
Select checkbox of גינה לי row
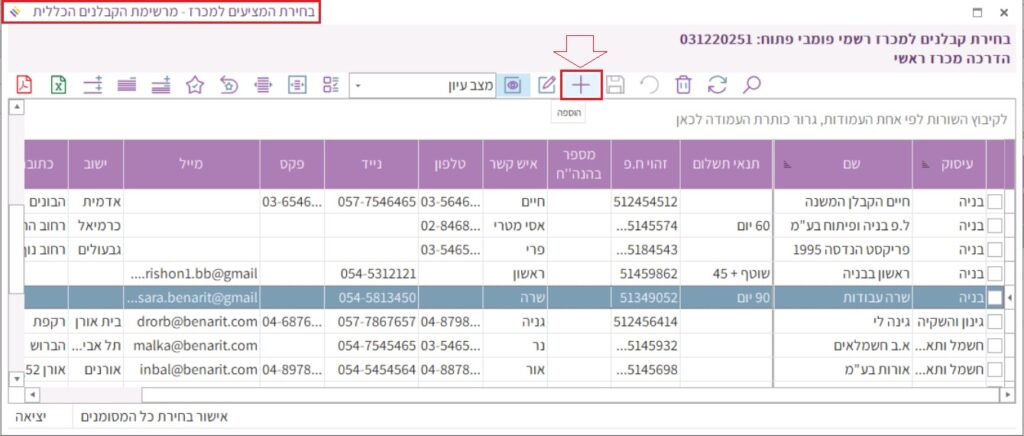pos(995,322)
